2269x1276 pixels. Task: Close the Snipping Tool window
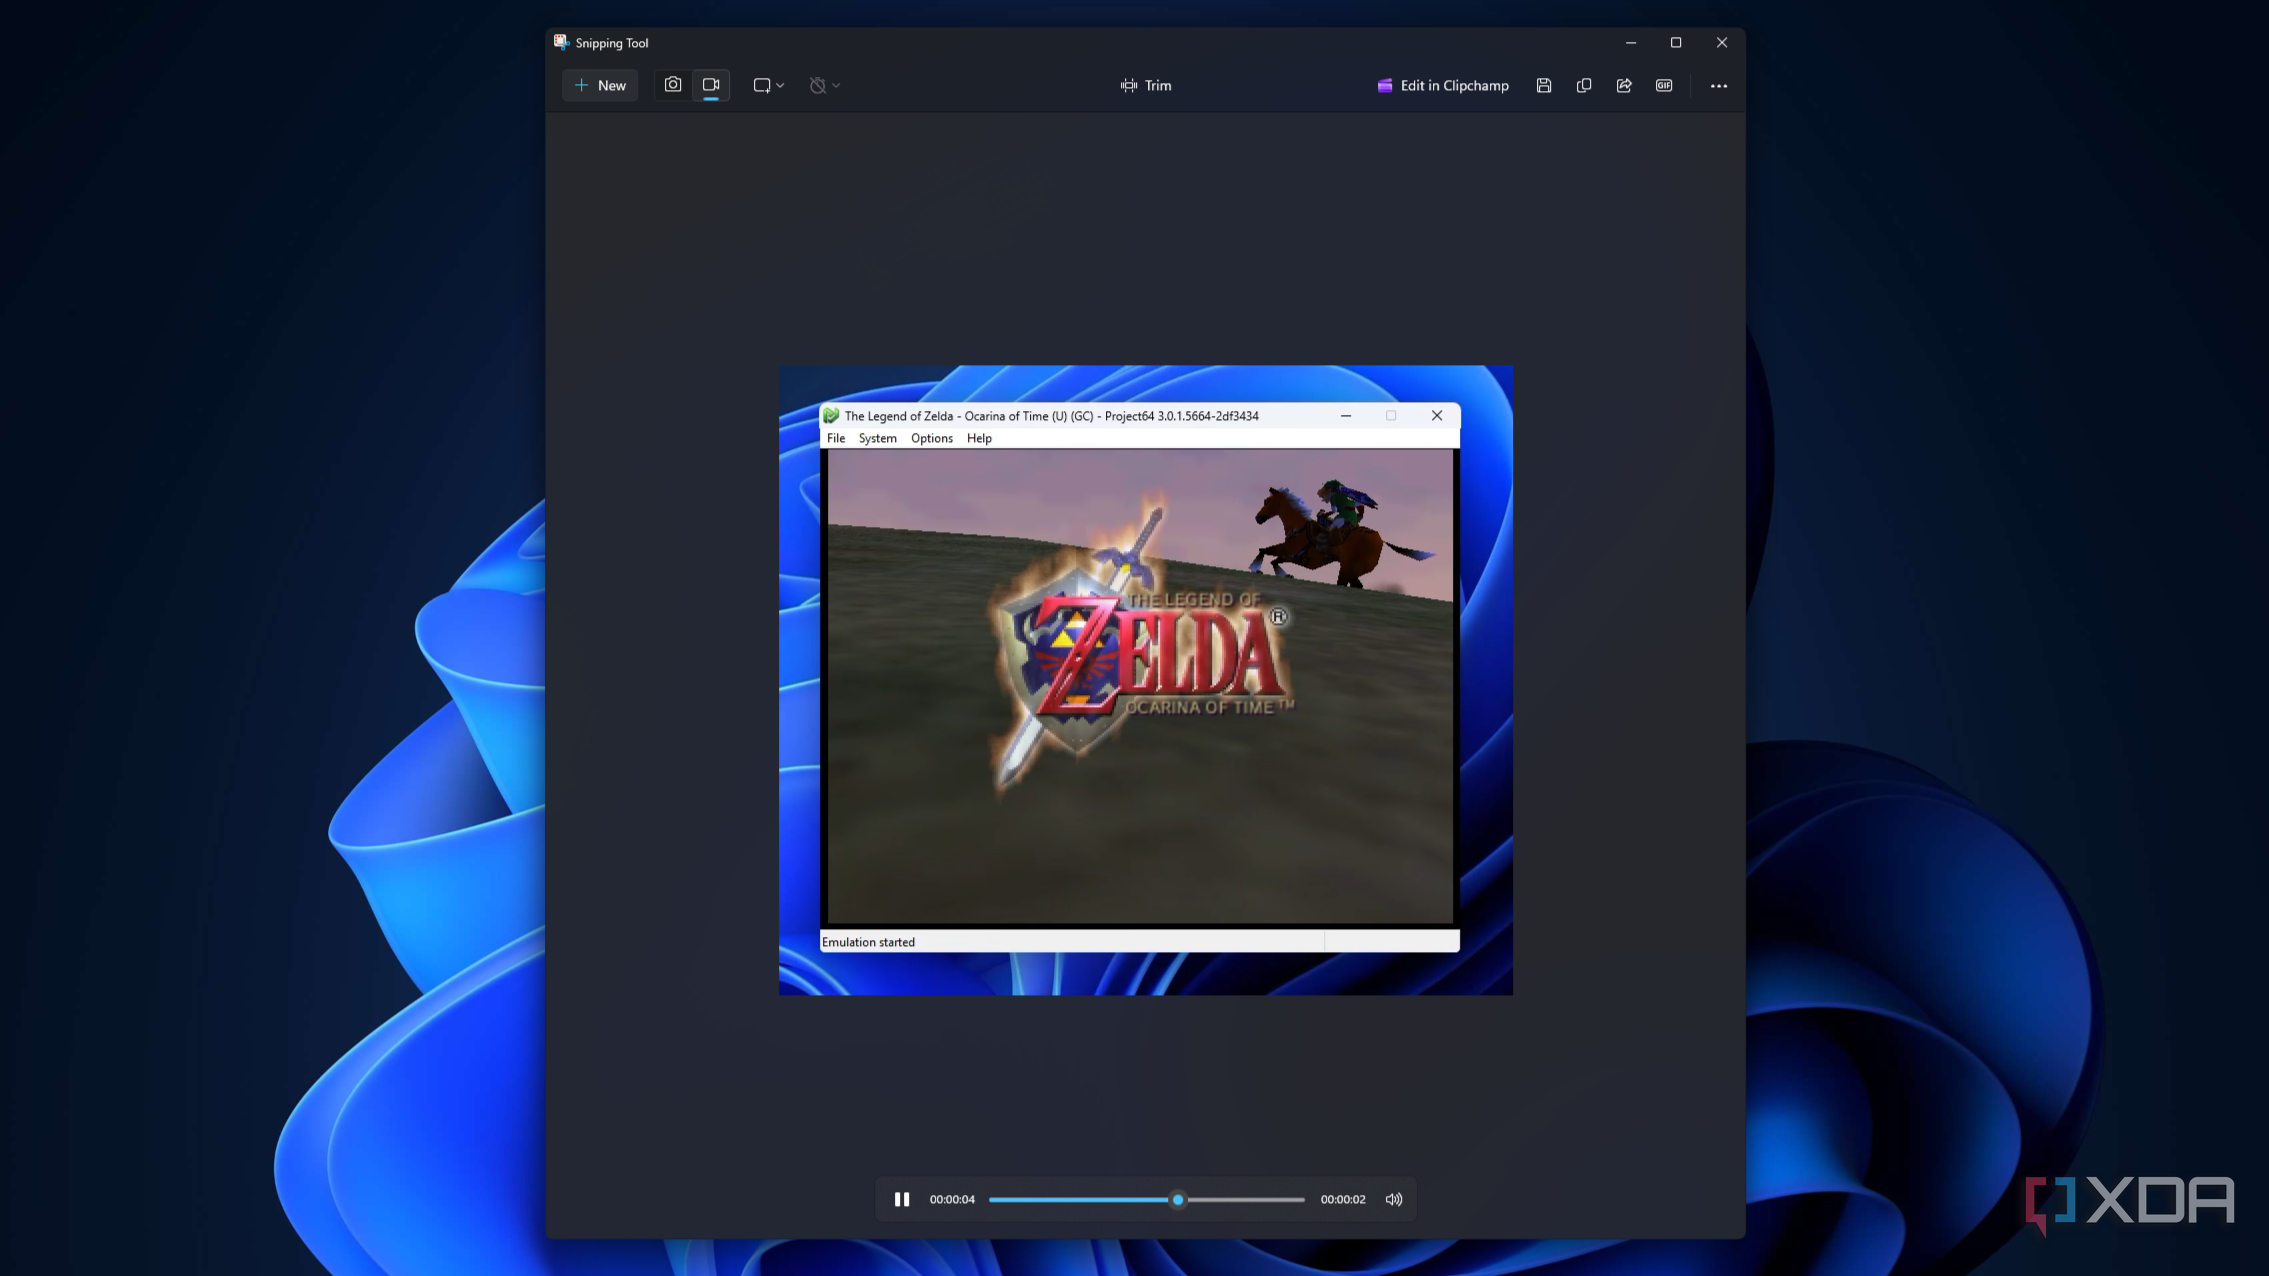(x=1722, y=42)
